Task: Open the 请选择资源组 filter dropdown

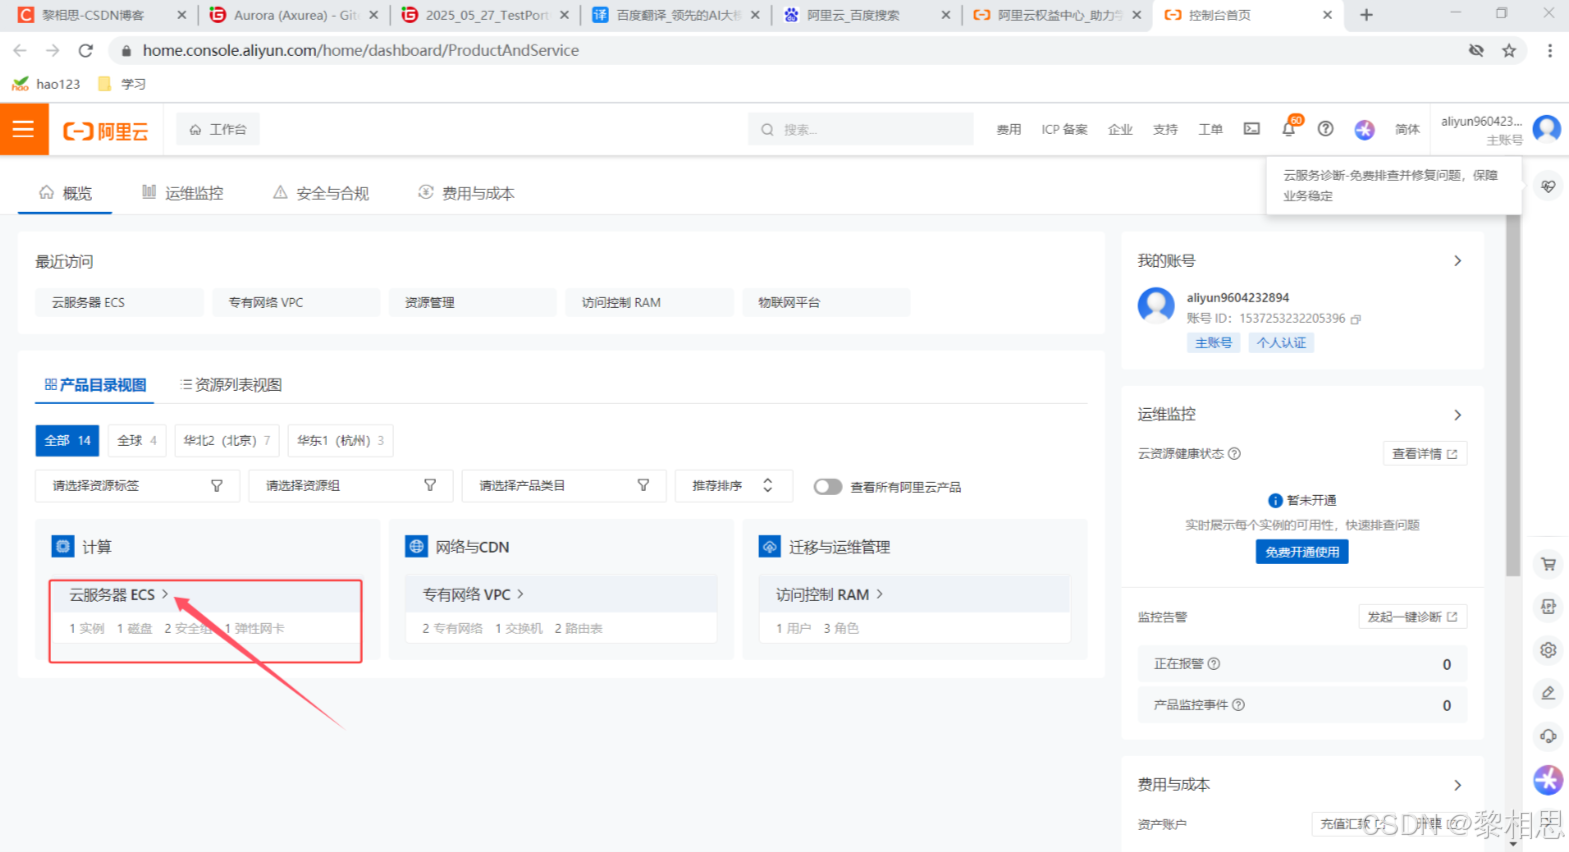Action: point(350,485)
